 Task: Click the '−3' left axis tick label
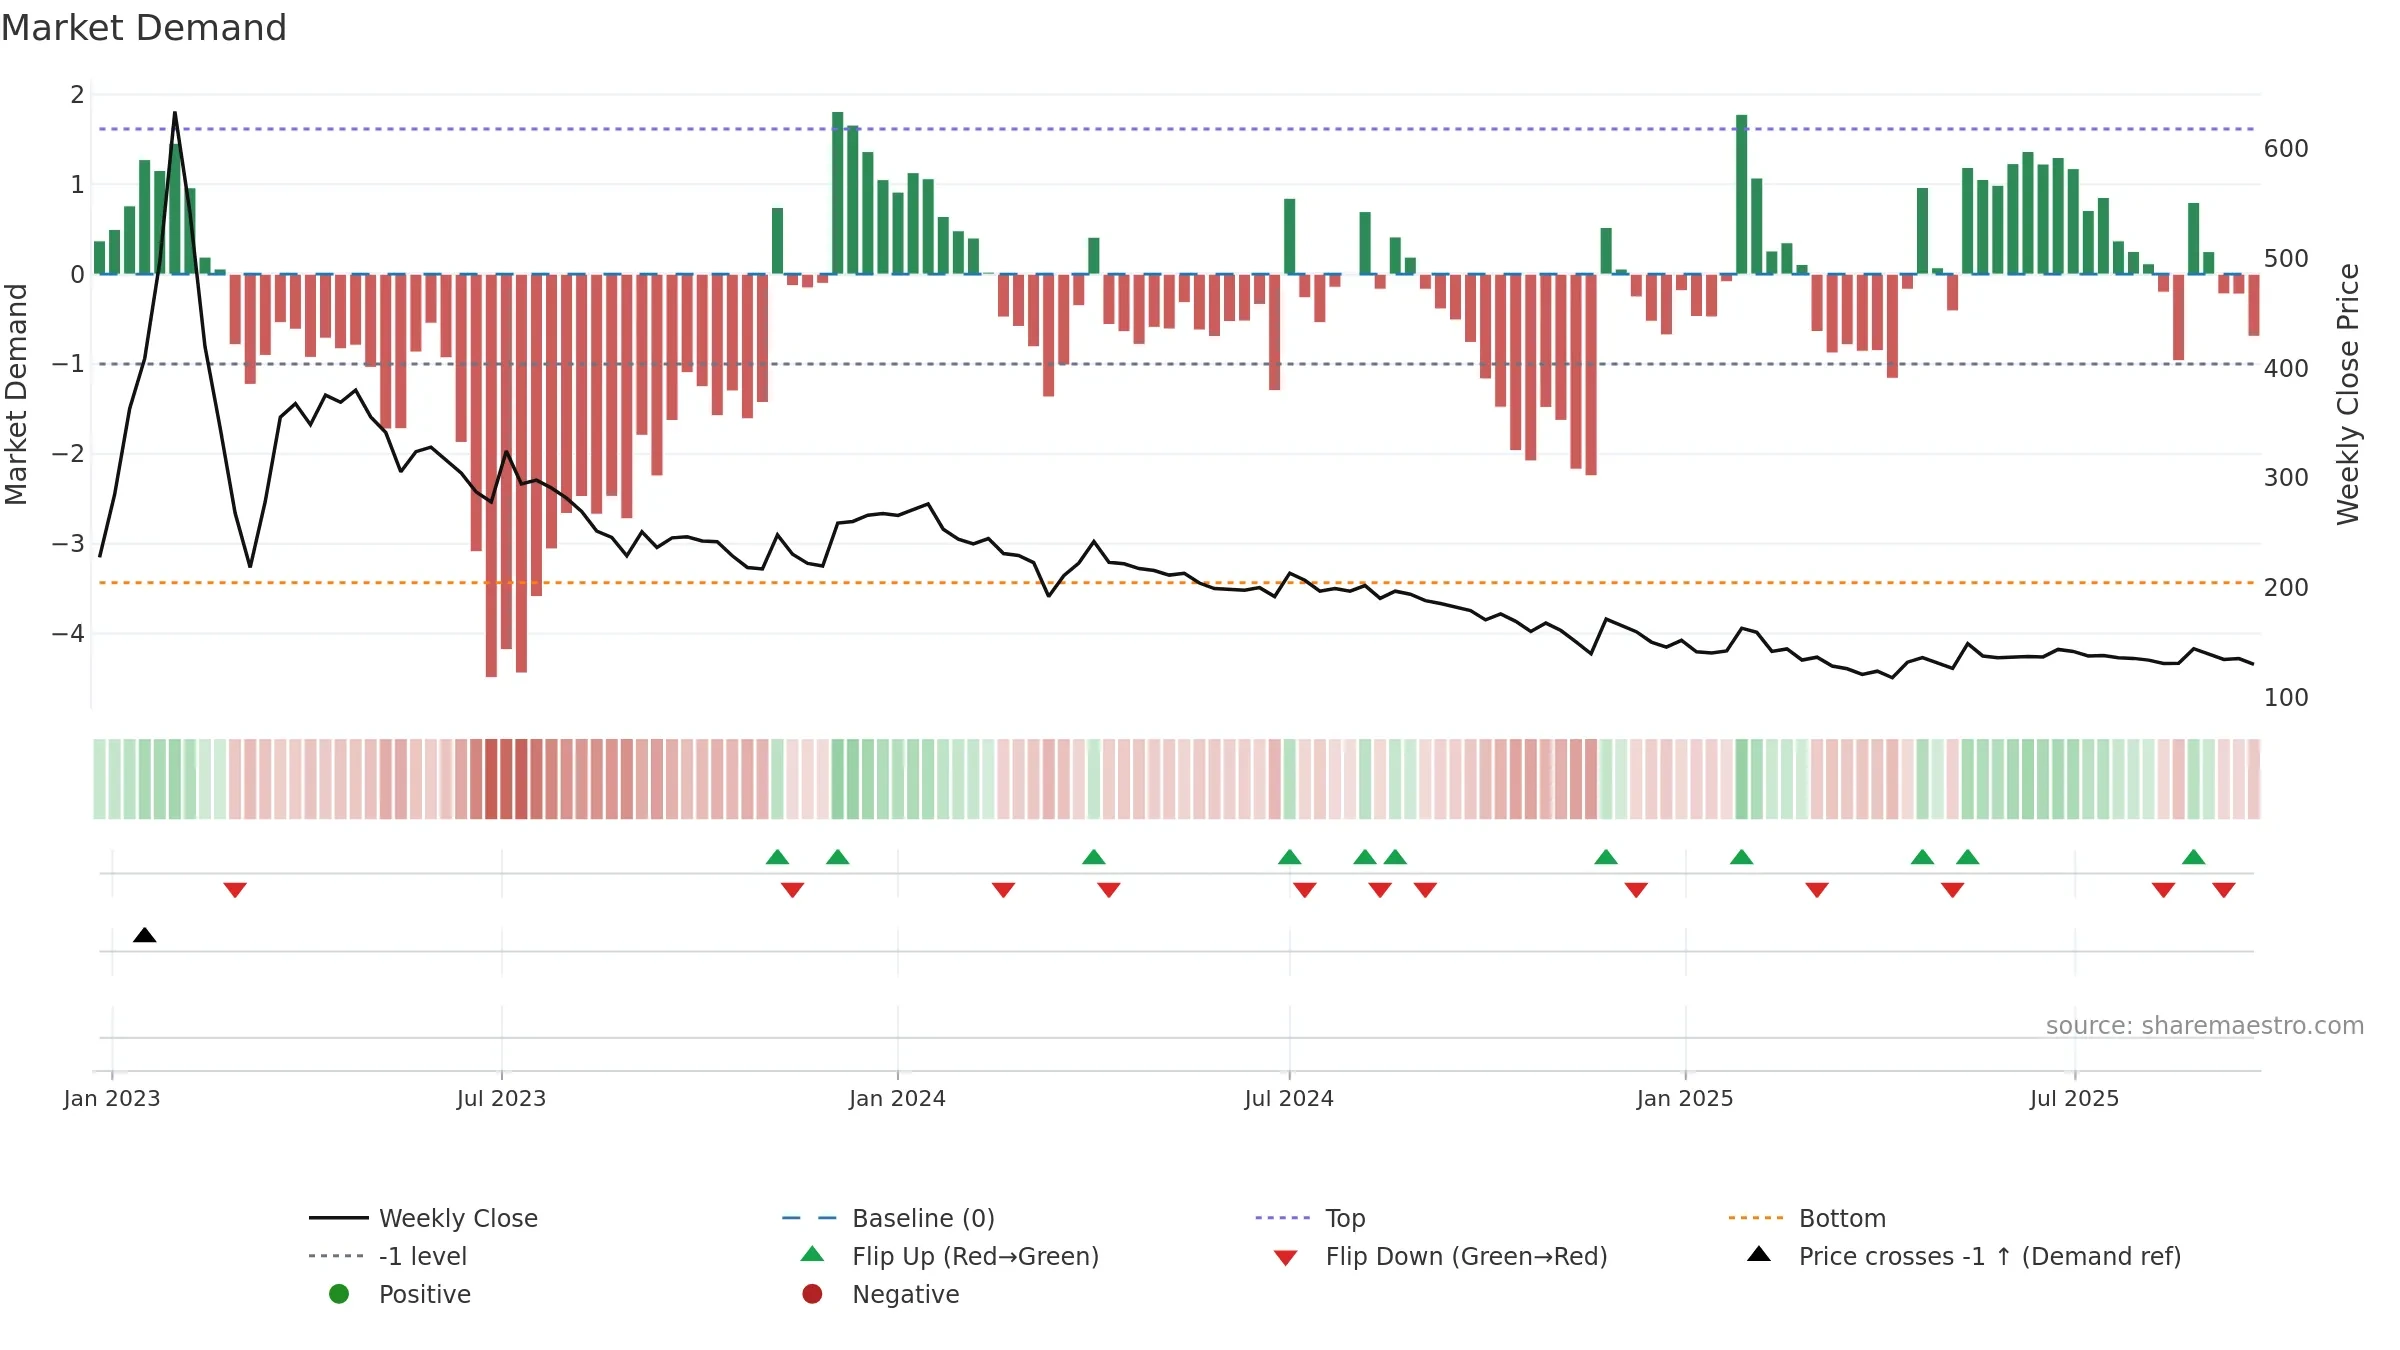click(x=68, y=544)
